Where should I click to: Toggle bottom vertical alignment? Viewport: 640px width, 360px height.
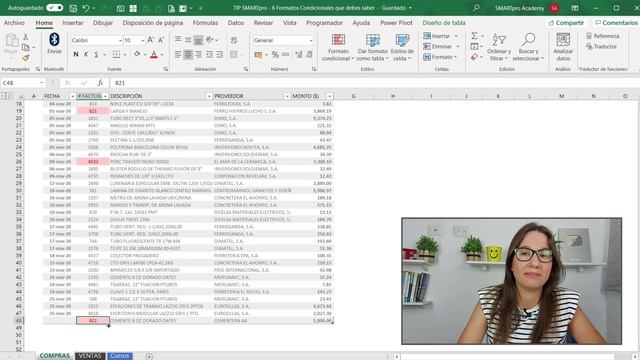(x=198, y=40)
